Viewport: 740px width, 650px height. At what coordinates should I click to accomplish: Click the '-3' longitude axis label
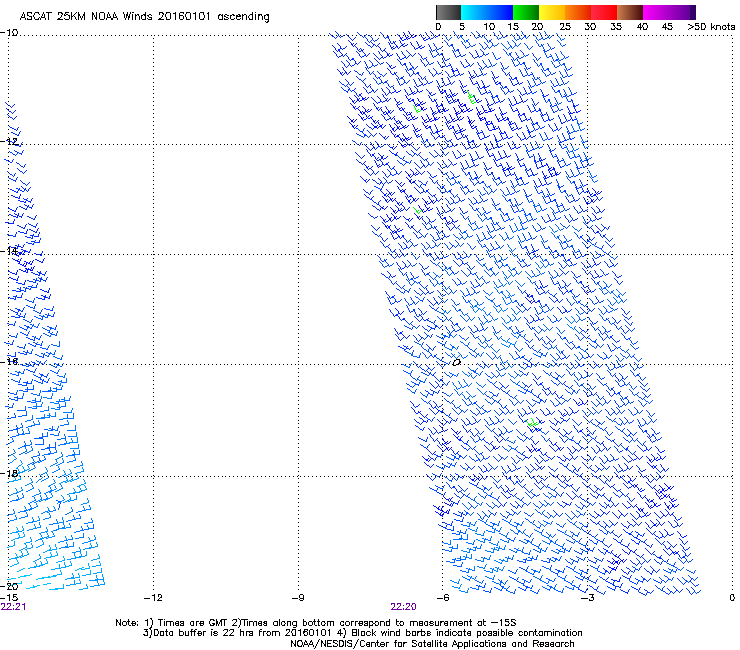point(588,598)
